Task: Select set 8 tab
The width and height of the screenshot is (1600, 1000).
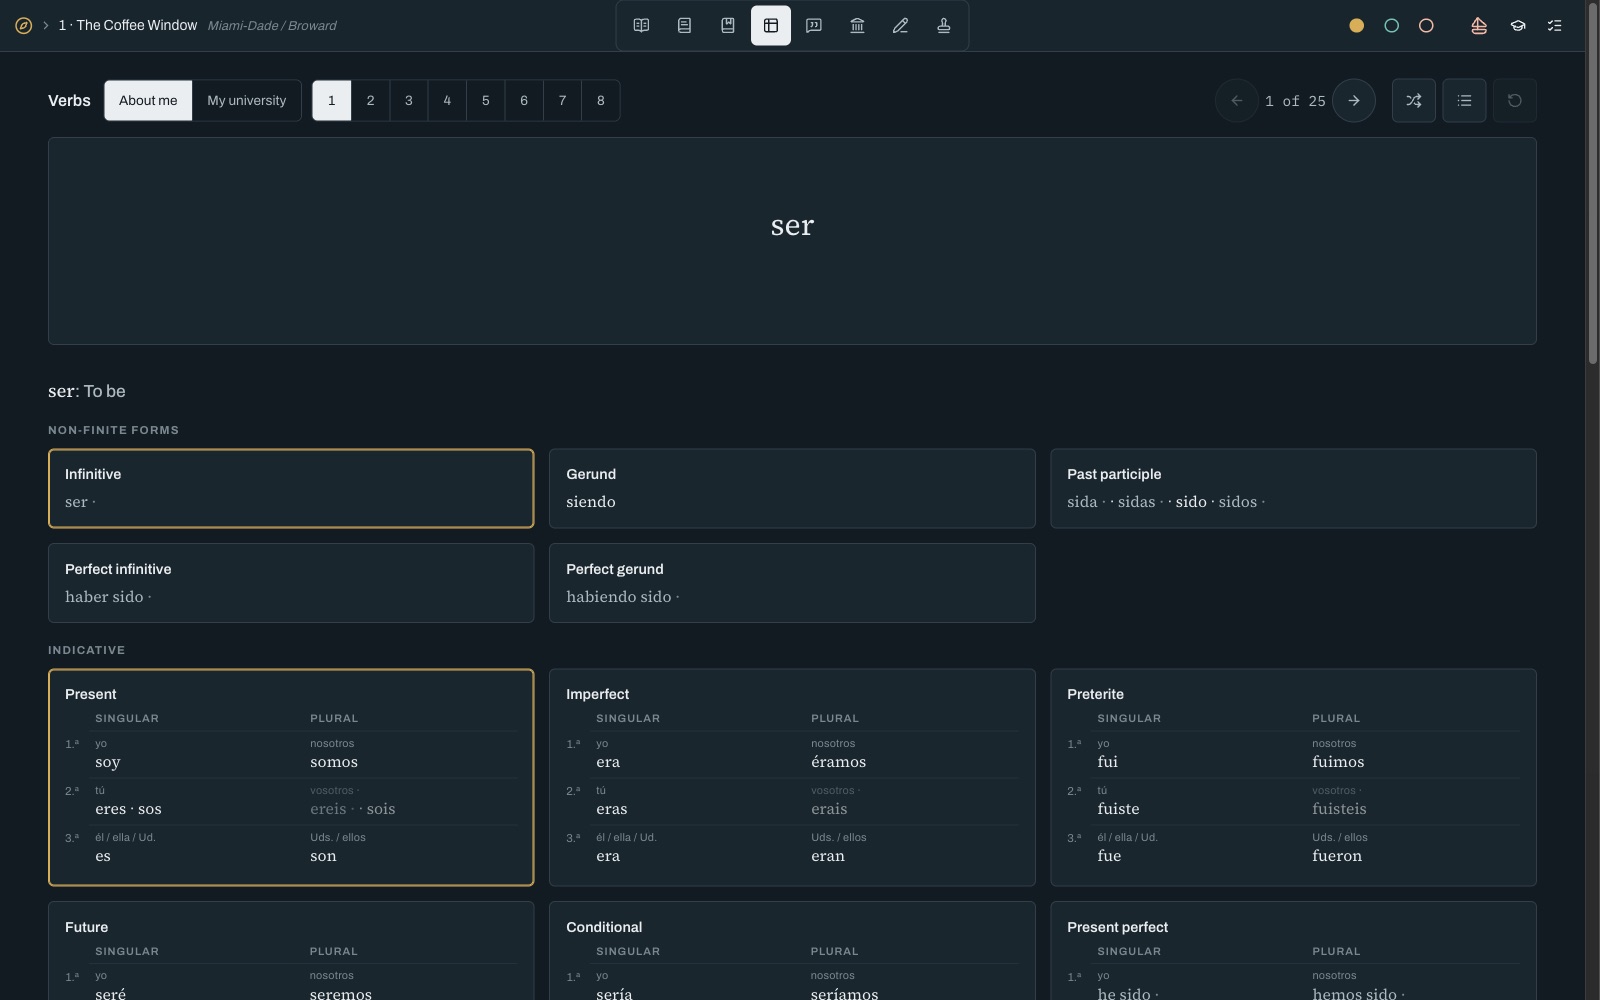Action: (x=600, y=100)
